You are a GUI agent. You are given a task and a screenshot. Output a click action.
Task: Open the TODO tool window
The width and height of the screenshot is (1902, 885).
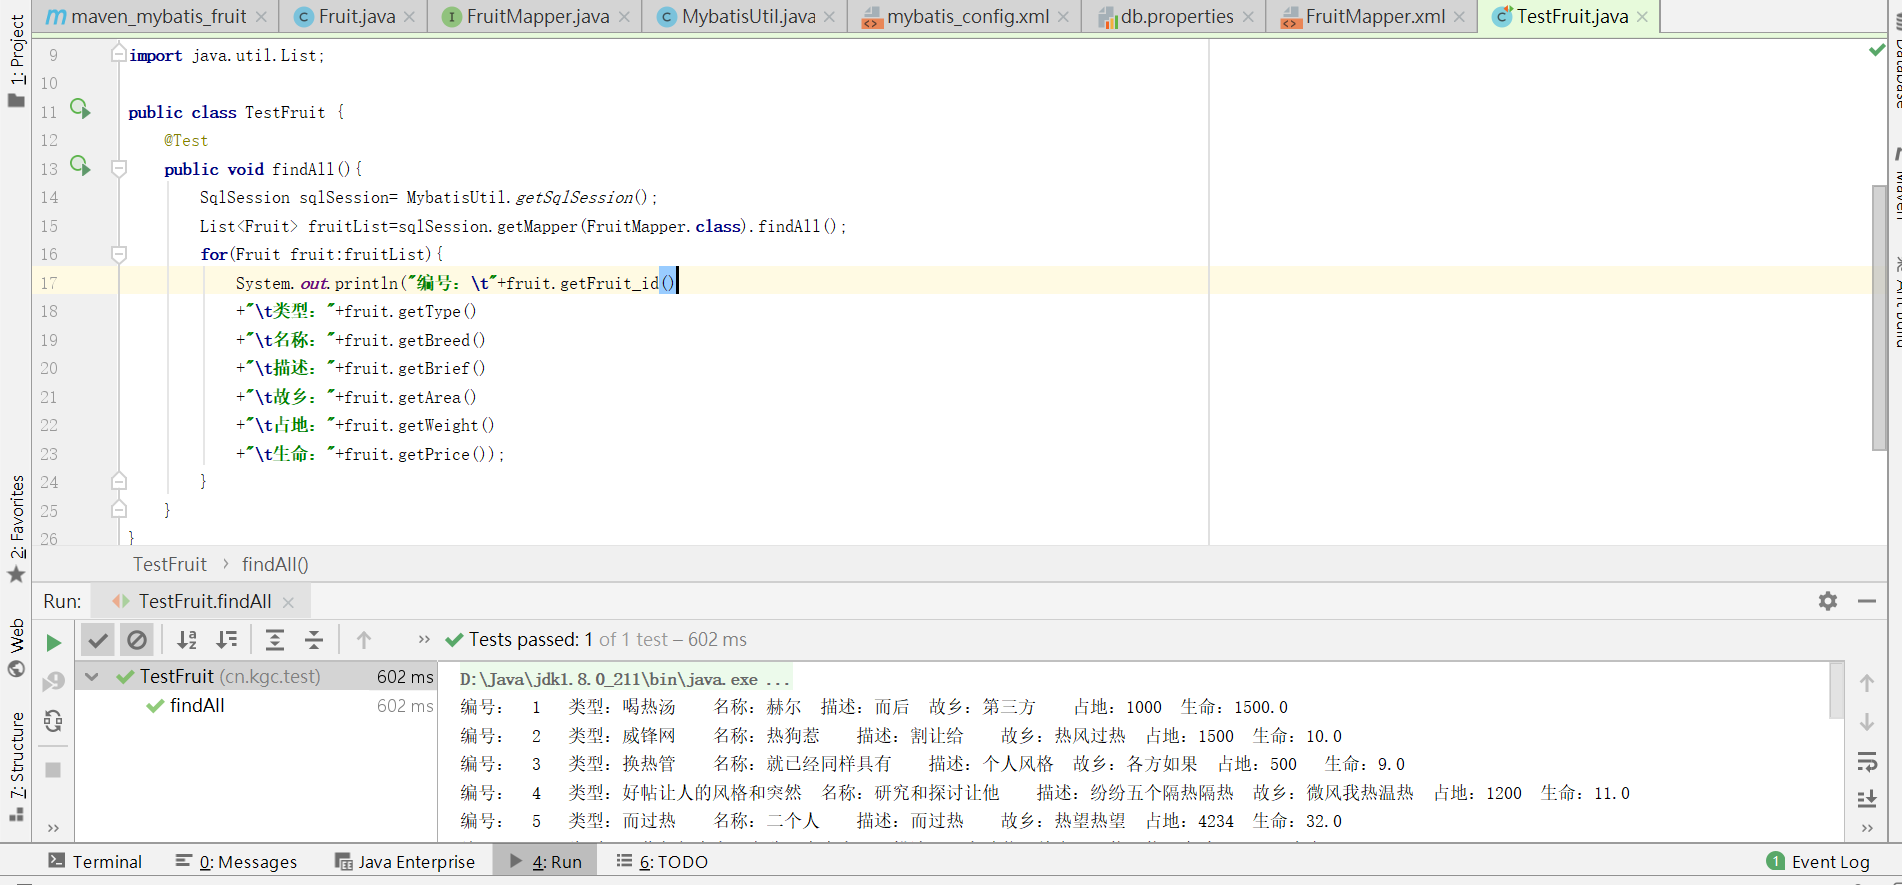pos(662,861)
